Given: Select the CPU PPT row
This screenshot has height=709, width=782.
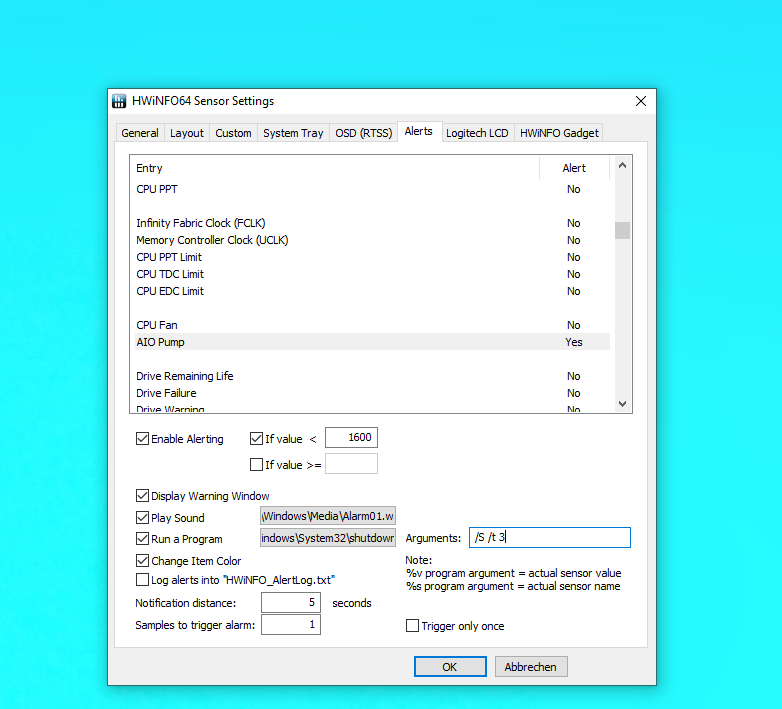Looking at the screenshot, I should (372, 189).
